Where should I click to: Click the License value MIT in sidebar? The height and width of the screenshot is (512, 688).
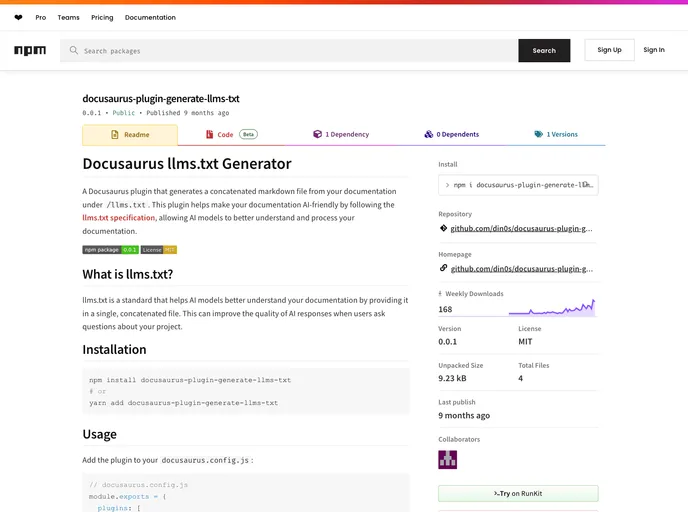[x=525, y=341]
